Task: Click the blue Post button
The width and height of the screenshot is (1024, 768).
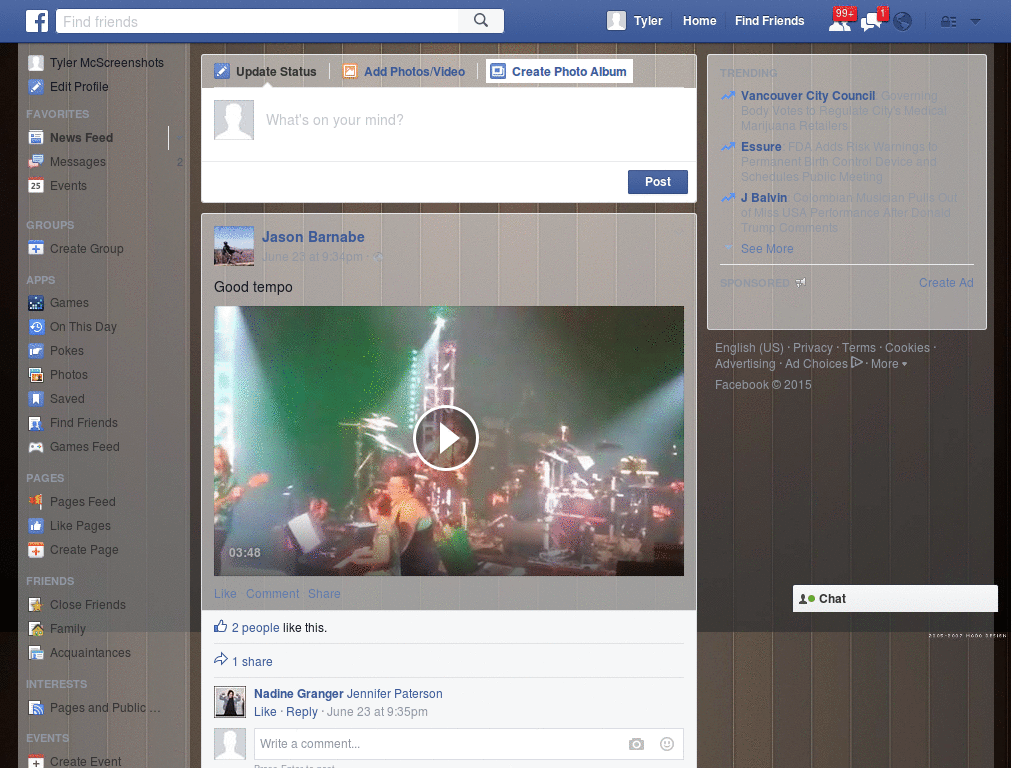Action: click(x=658, y=182)
